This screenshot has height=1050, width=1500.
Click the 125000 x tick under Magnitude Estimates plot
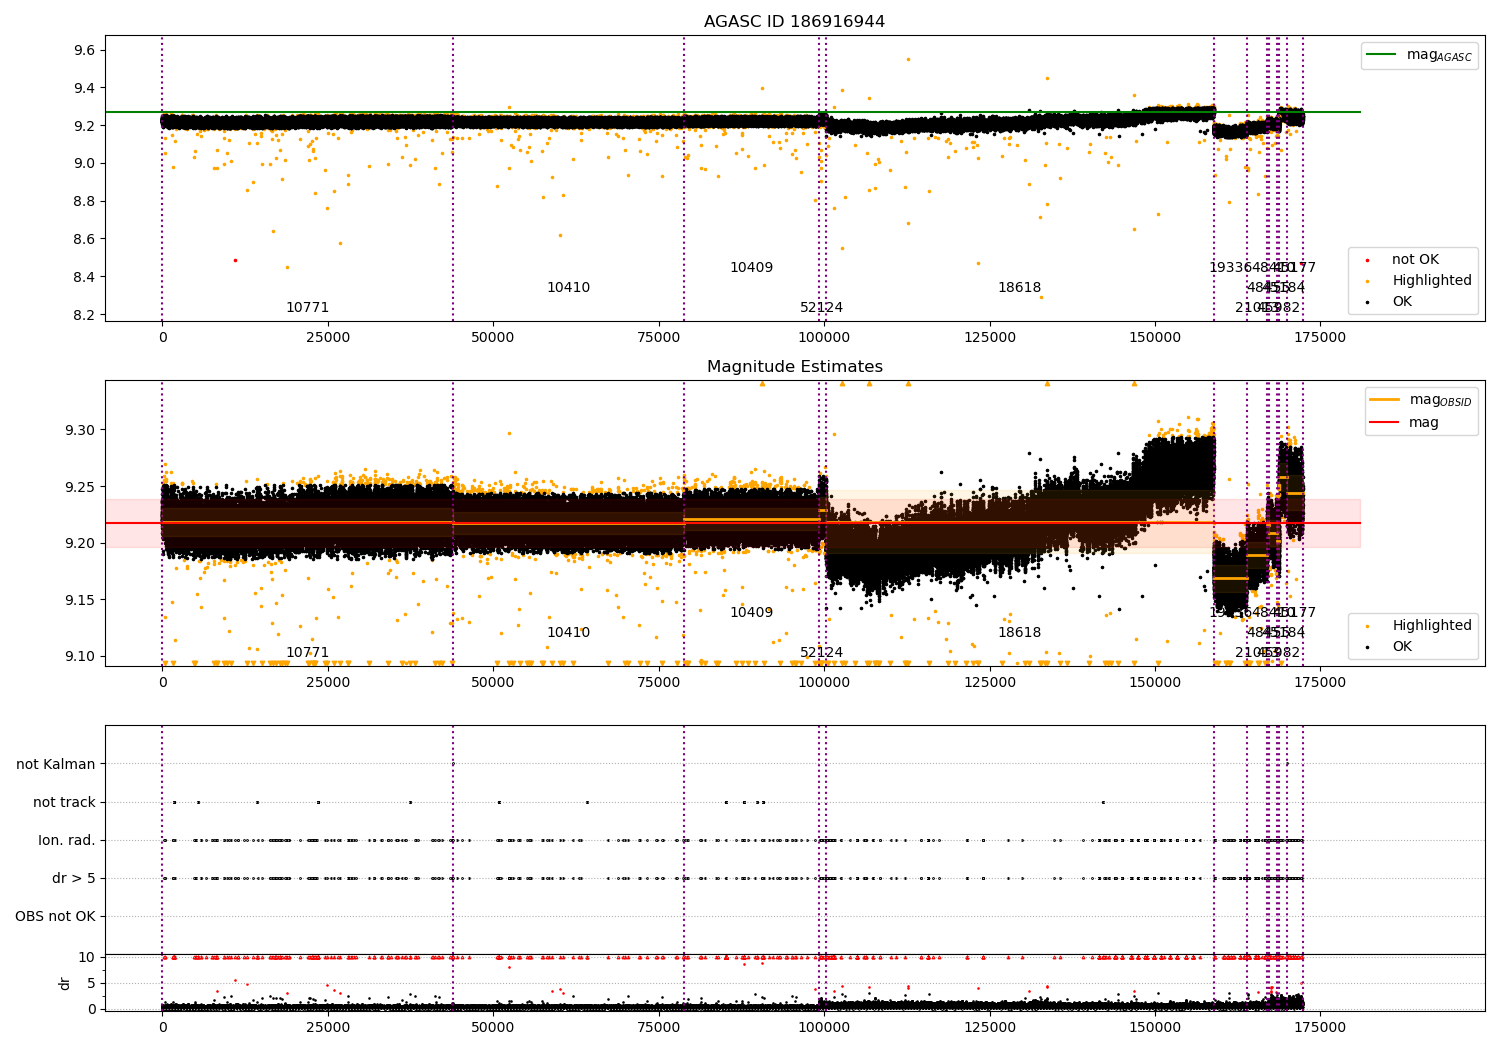coord(988,683)
